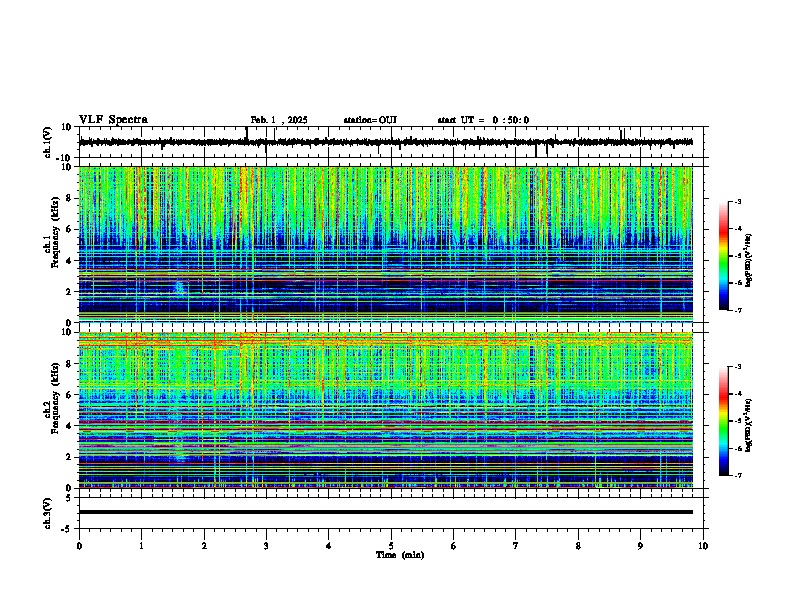The image size is (792, 612).
Task: Click time axis tick label "8"
Action: click(578, 546)
